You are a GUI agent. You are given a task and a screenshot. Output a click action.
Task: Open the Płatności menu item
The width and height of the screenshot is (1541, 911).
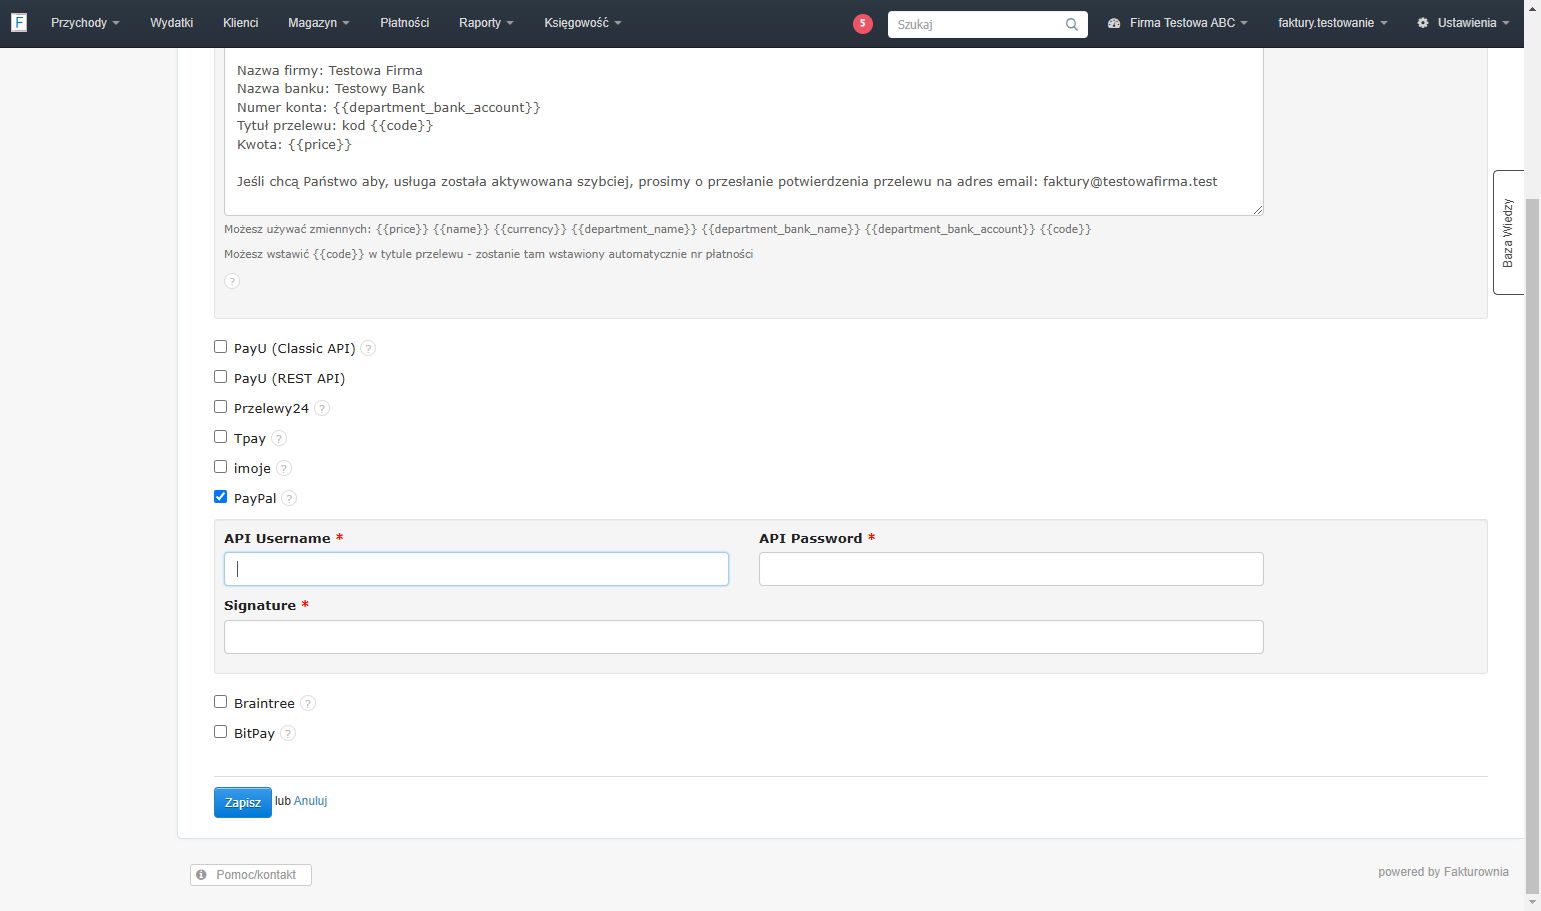pos(405,23)
